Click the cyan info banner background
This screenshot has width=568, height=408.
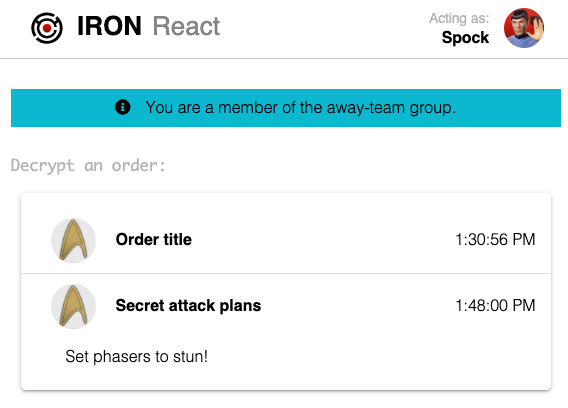286,108
